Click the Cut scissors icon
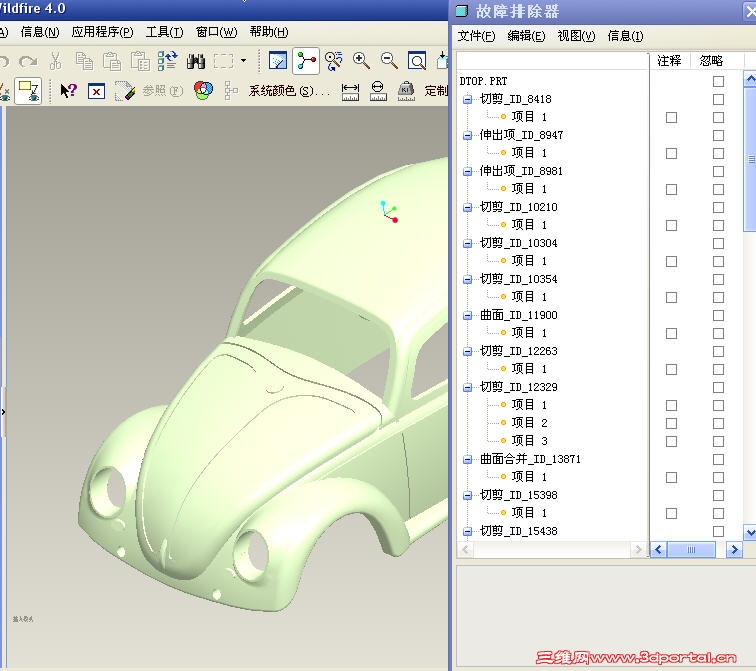This screenshot has height=671, width=756. (x=56, y=61)
